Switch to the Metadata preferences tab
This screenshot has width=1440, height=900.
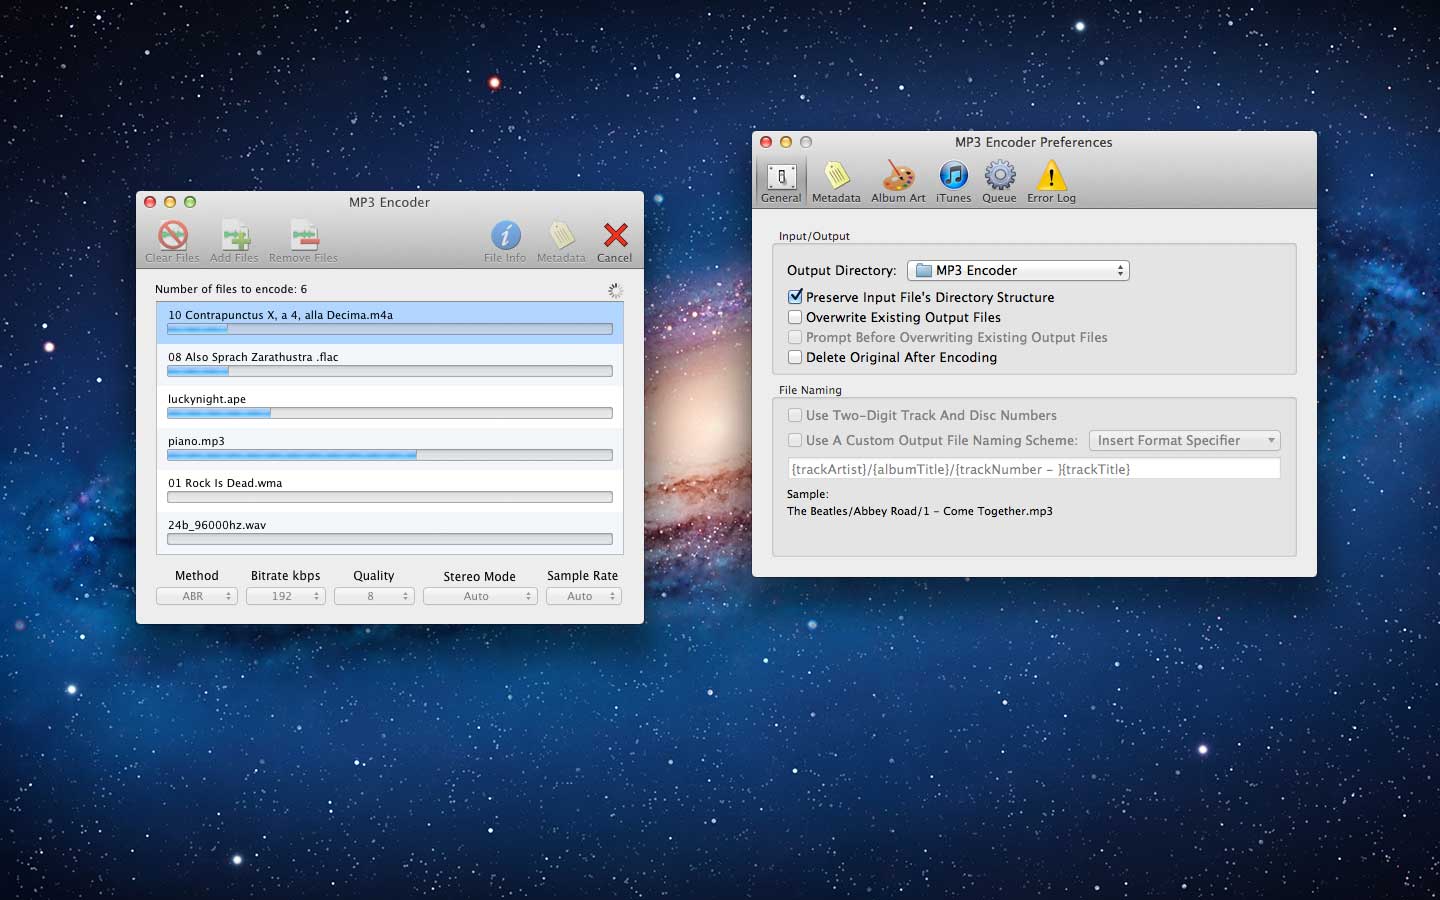coord(836,180)
